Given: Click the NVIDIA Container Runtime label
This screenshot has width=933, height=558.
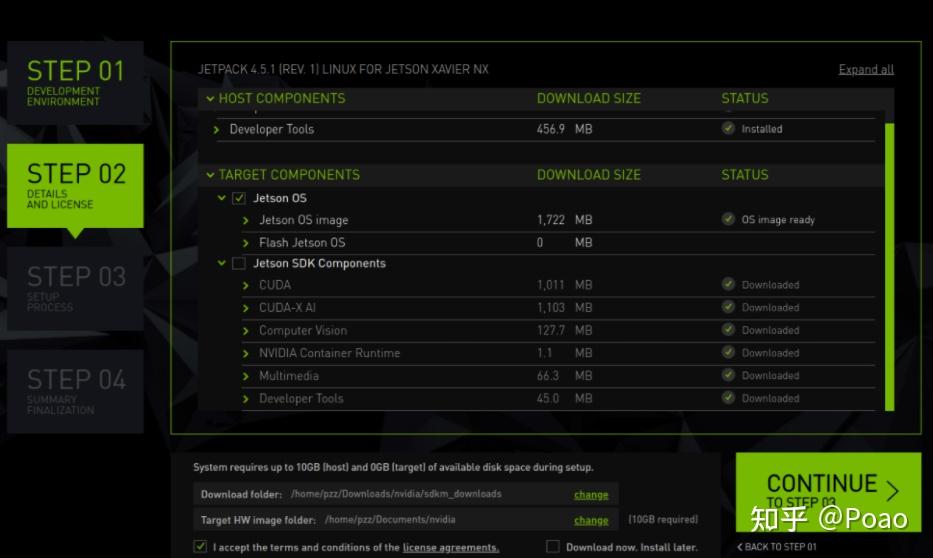Looking at the screenshot, I should point(329,353).
